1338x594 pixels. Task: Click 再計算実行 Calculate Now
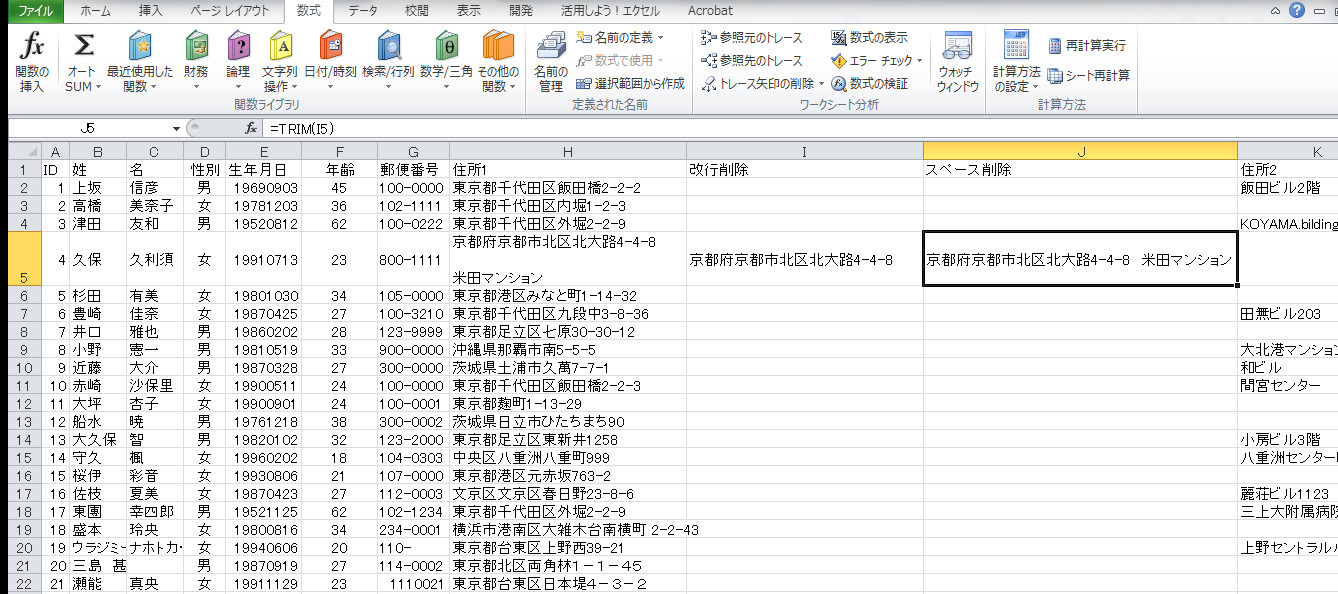point(1087,46)
